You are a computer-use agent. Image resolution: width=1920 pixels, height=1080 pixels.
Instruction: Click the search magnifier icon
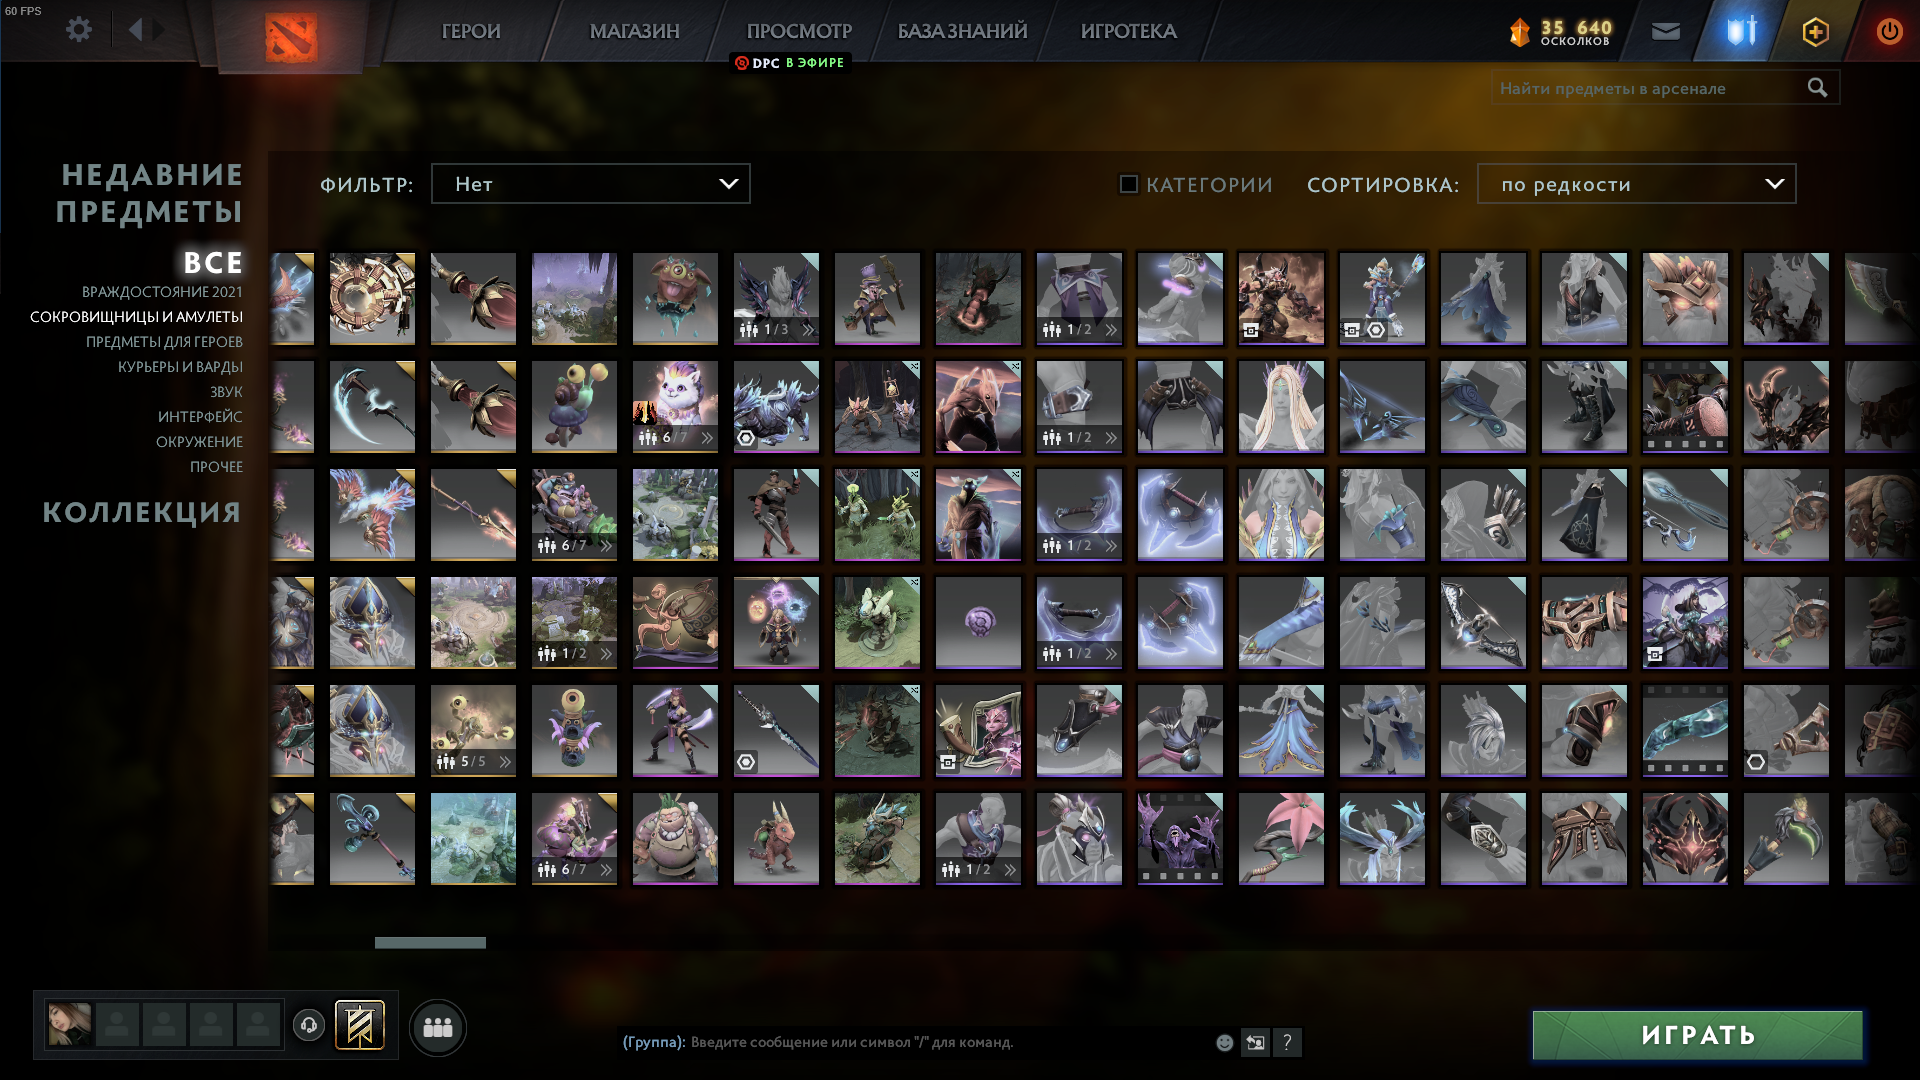click(1817, 88)
